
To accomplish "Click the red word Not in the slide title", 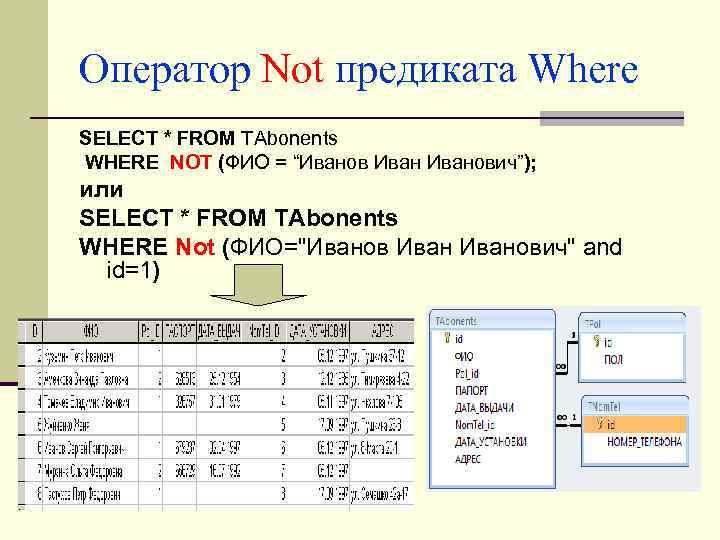I will tap(292, 69).
